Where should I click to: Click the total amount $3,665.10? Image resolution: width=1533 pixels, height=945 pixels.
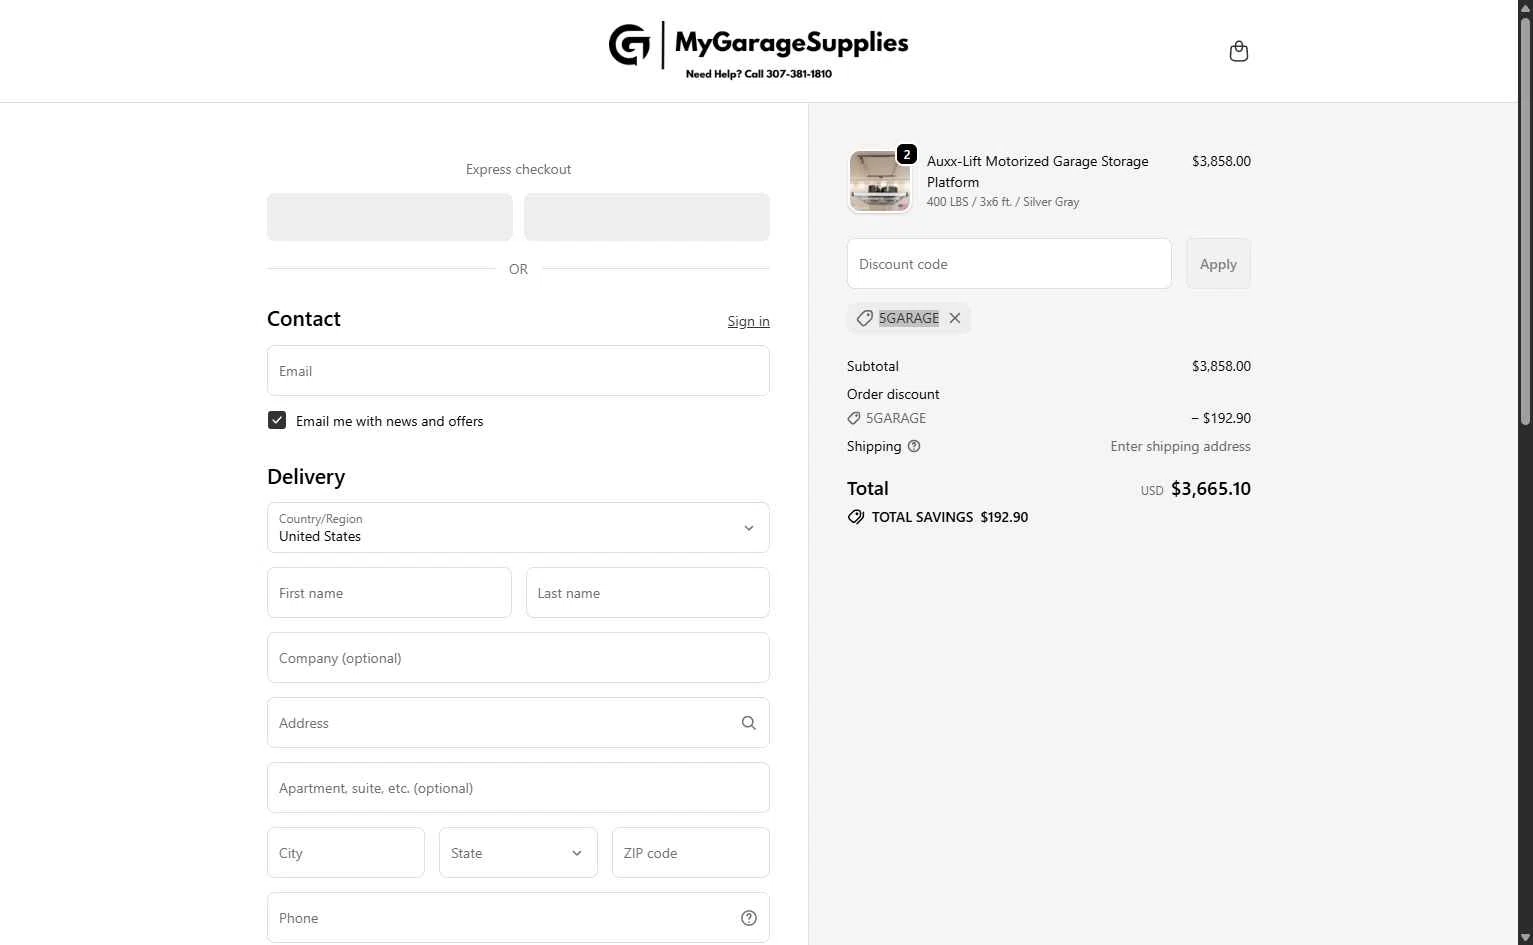point(1211,489)
